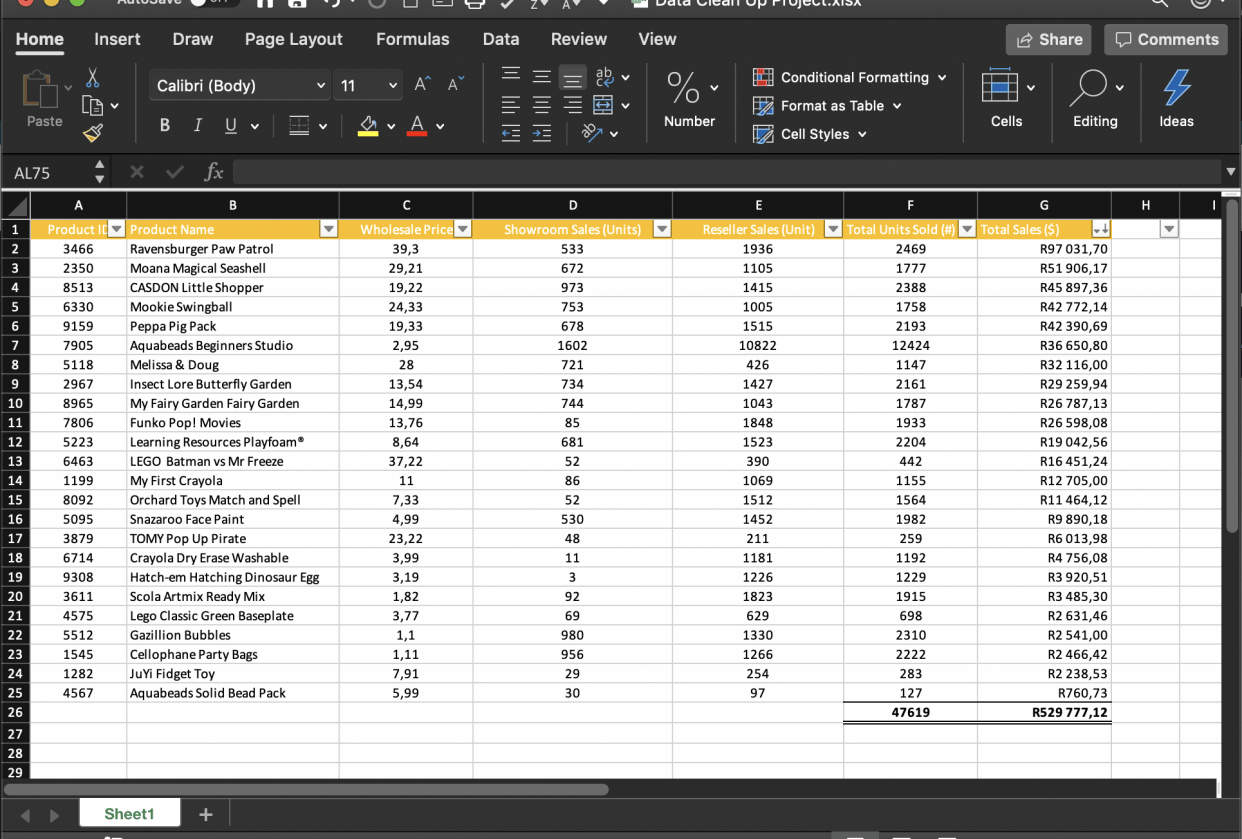Click the Cut scissors icon

tap(93, 78)
